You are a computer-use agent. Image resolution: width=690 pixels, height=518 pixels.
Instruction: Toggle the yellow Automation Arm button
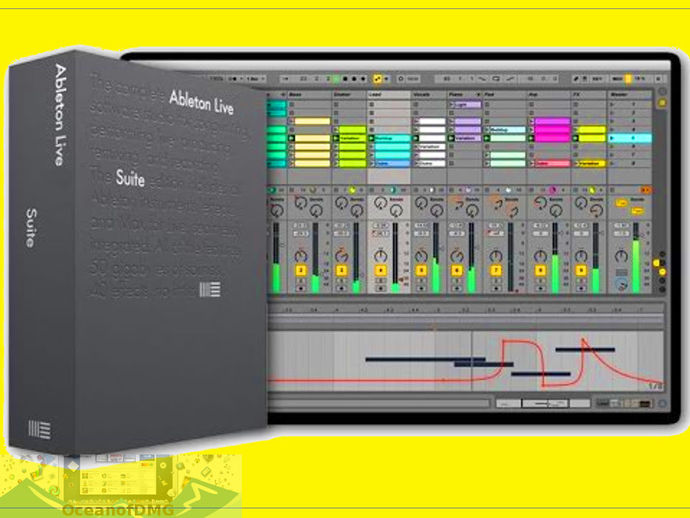tap(377, 79)
